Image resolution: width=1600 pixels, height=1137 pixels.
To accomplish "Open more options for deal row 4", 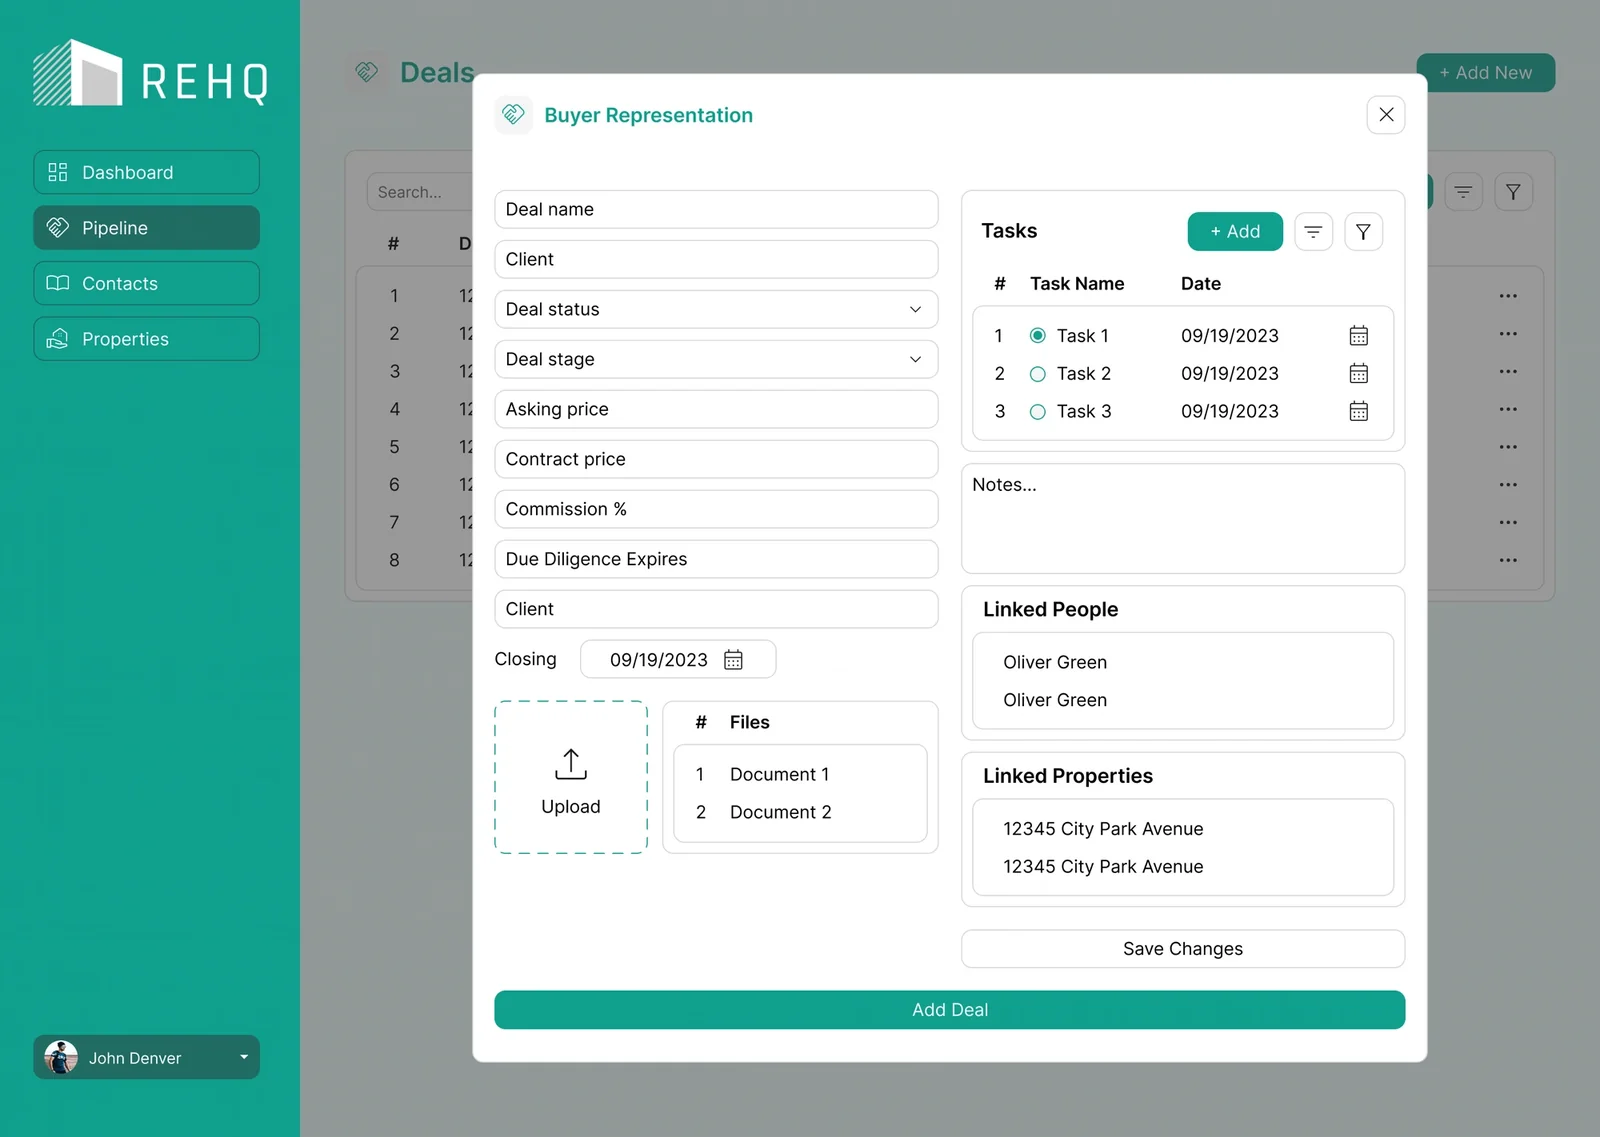I will point(1508,409).
